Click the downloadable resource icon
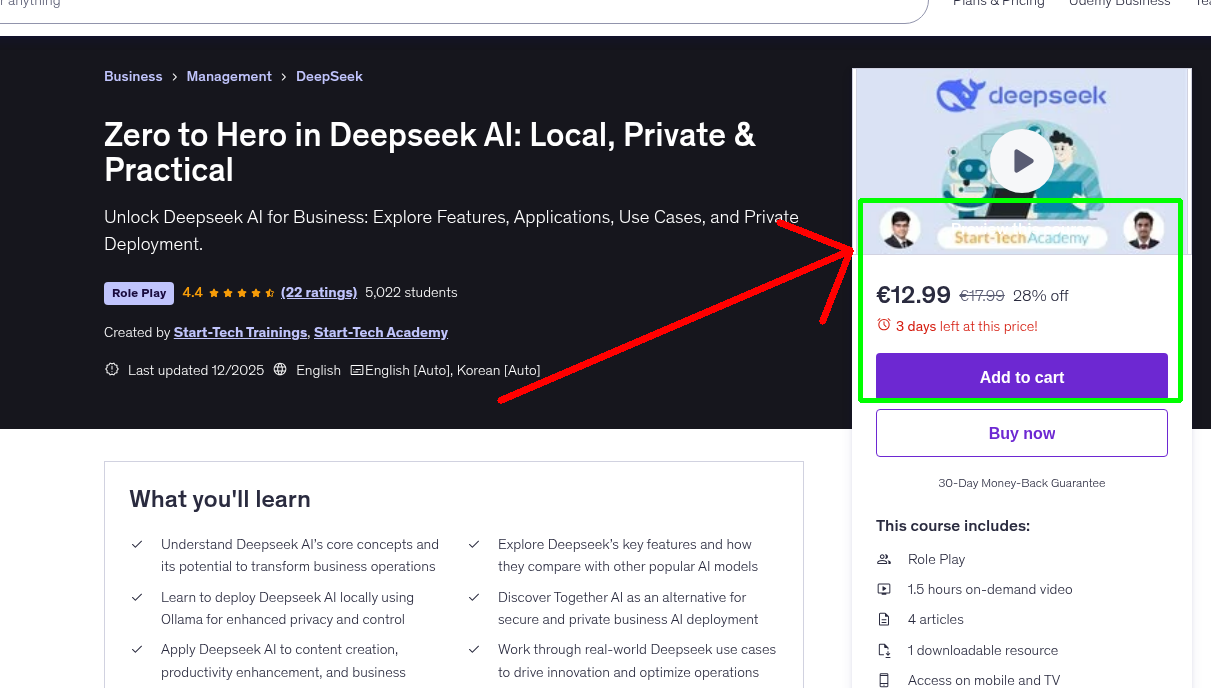1211x688 pixels. coord(884,650)
